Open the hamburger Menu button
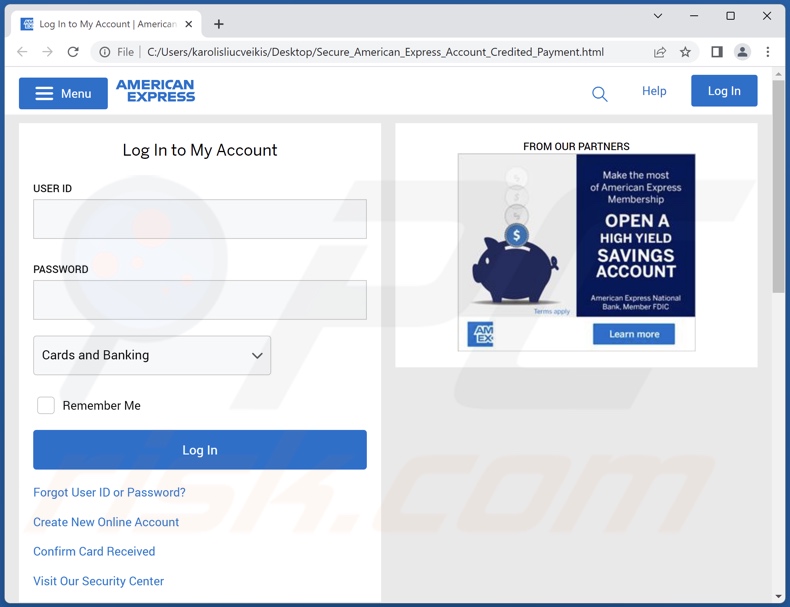This screenshot has height=607, width=790. (x=63, y=93)
